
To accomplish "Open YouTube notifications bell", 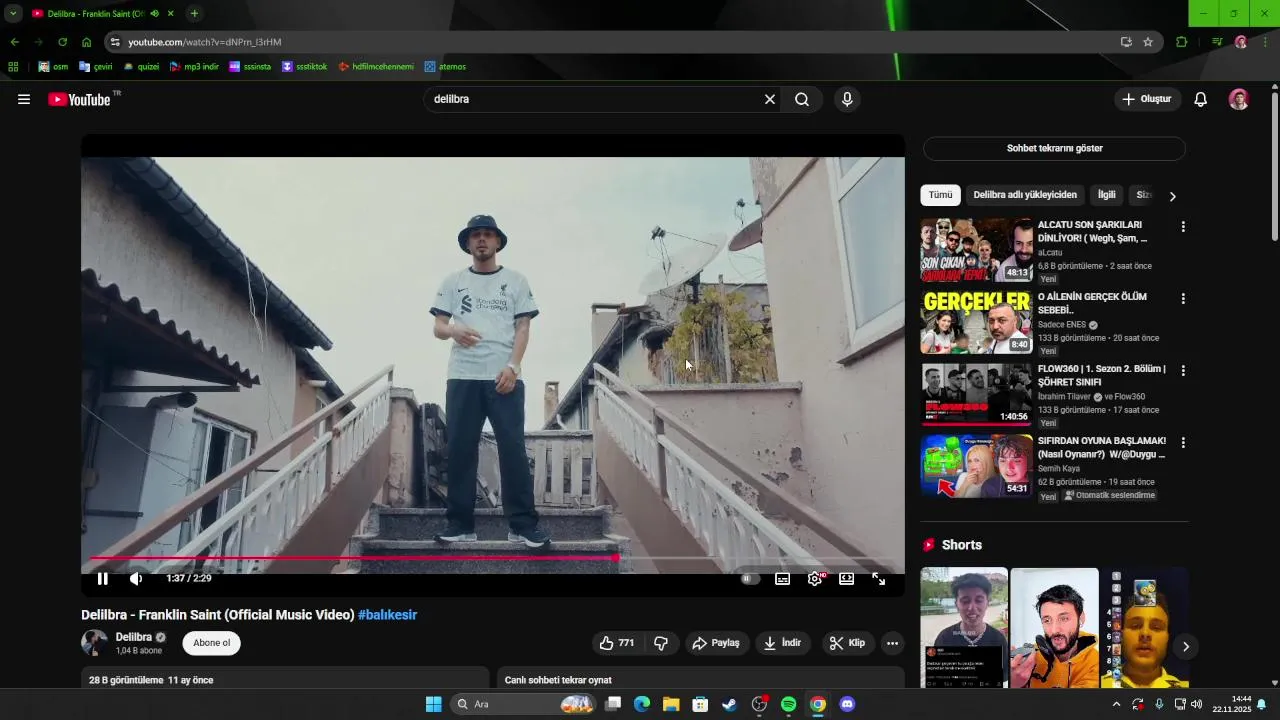I will pos(1201,99).
